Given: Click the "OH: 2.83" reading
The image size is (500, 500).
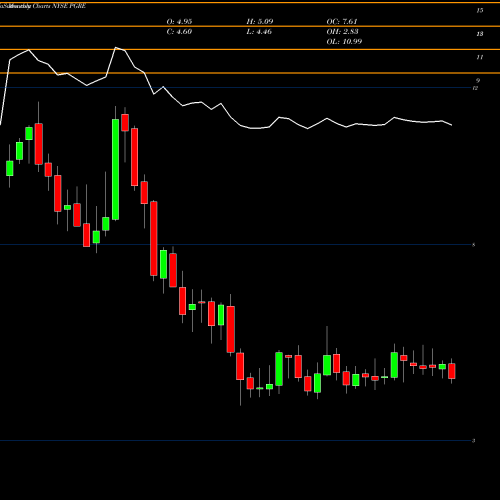Looking at the screenshot, I should tap(342, 32).
